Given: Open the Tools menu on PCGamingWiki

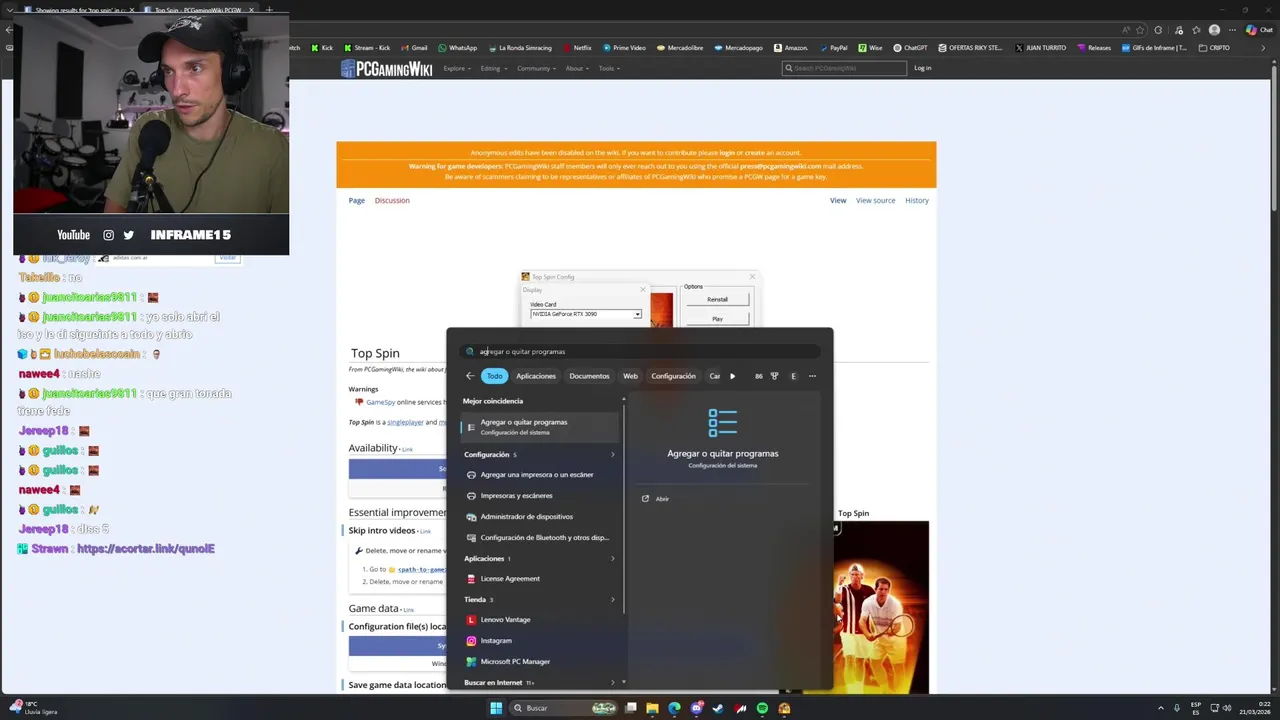Looking at the screenshot, I should (x=609, y=68).
